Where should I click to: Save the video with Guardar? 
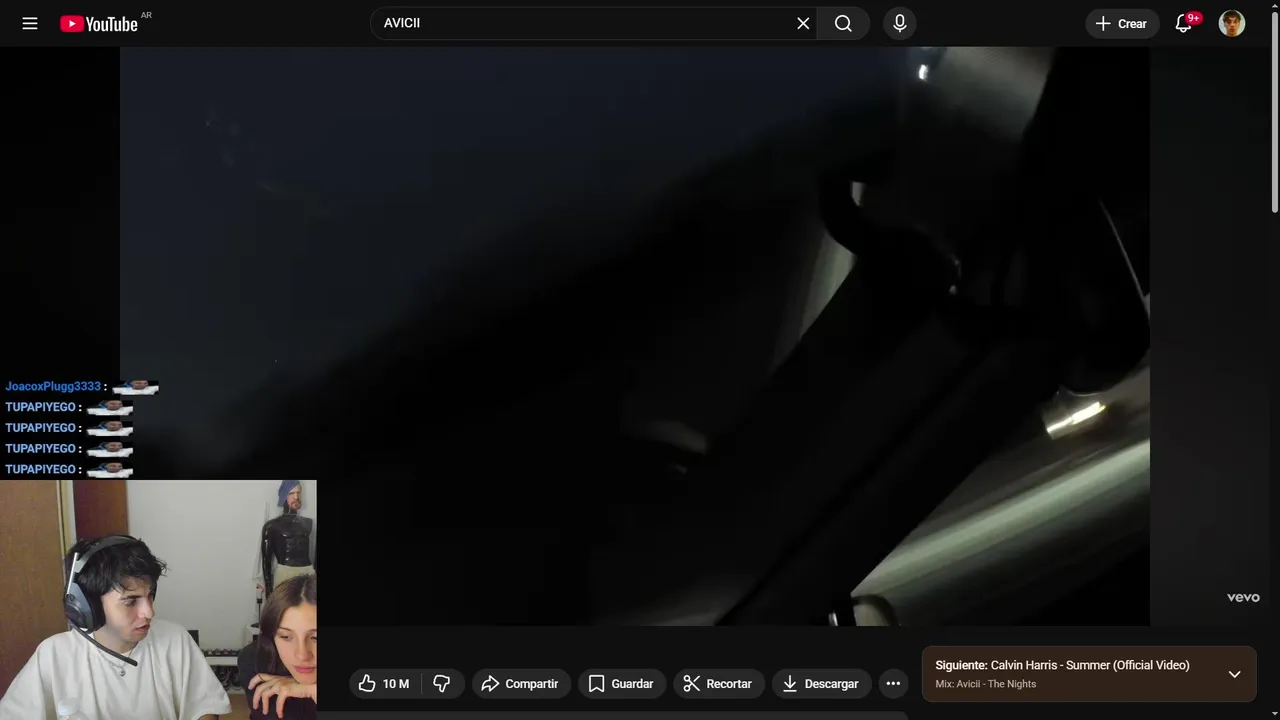622,683
